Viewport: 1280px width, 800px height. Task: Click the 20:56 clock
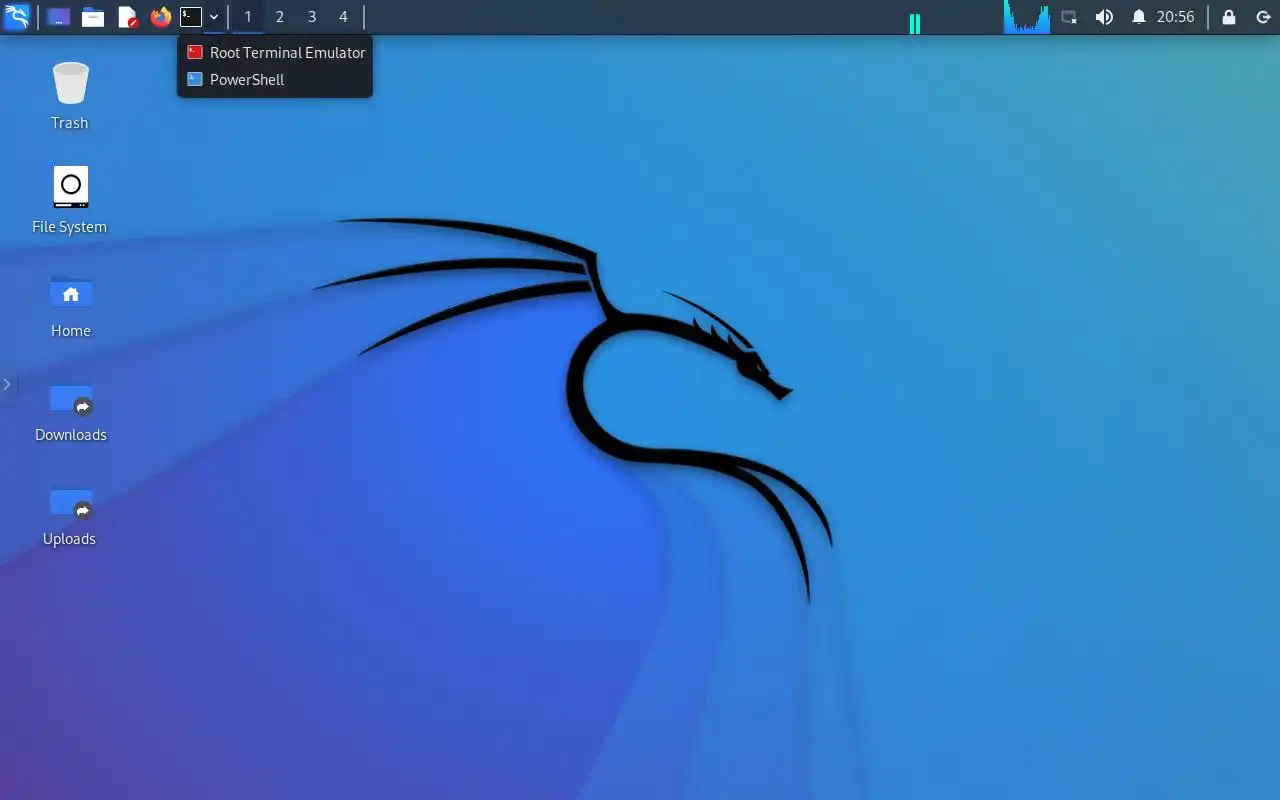pyautogui.click(x=1176, y=17)
